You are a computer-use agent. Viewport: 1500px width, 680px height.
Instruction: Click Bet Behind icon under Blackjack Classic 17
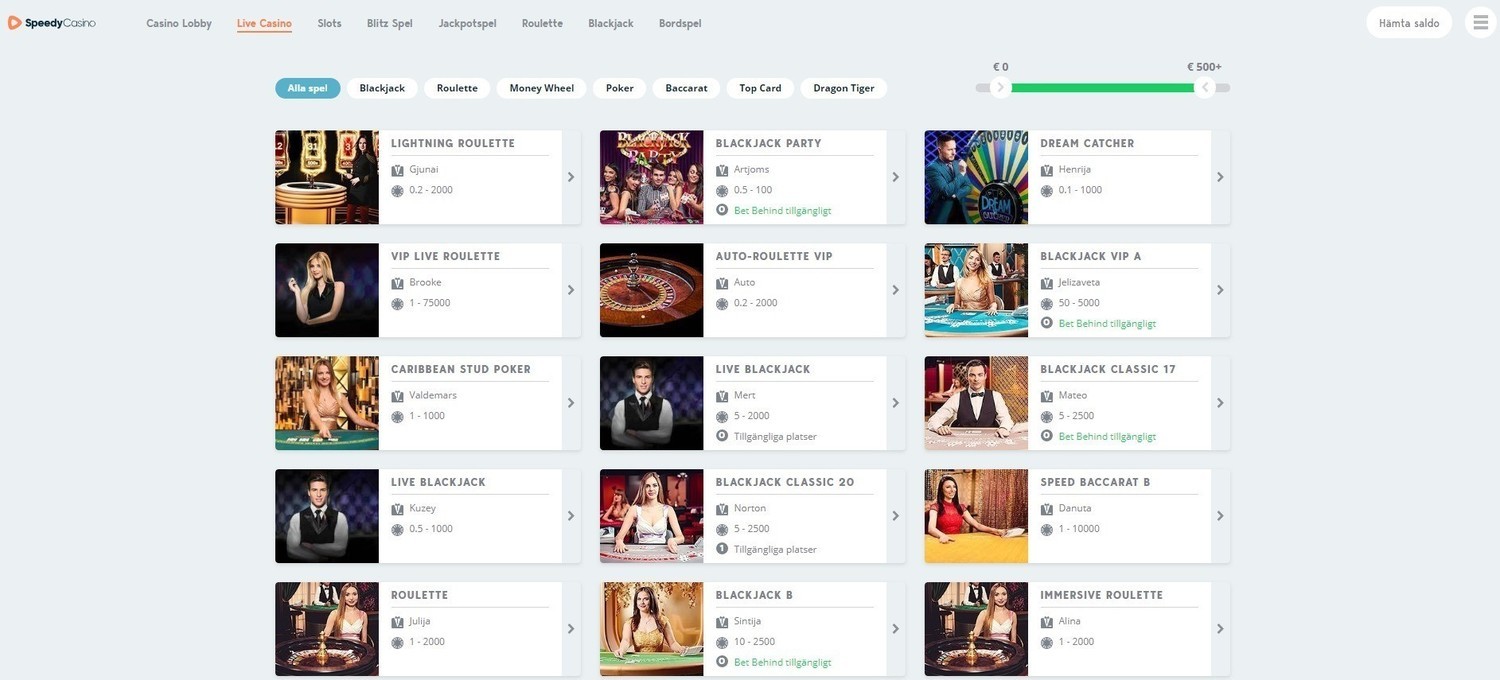pos(1047,436)
